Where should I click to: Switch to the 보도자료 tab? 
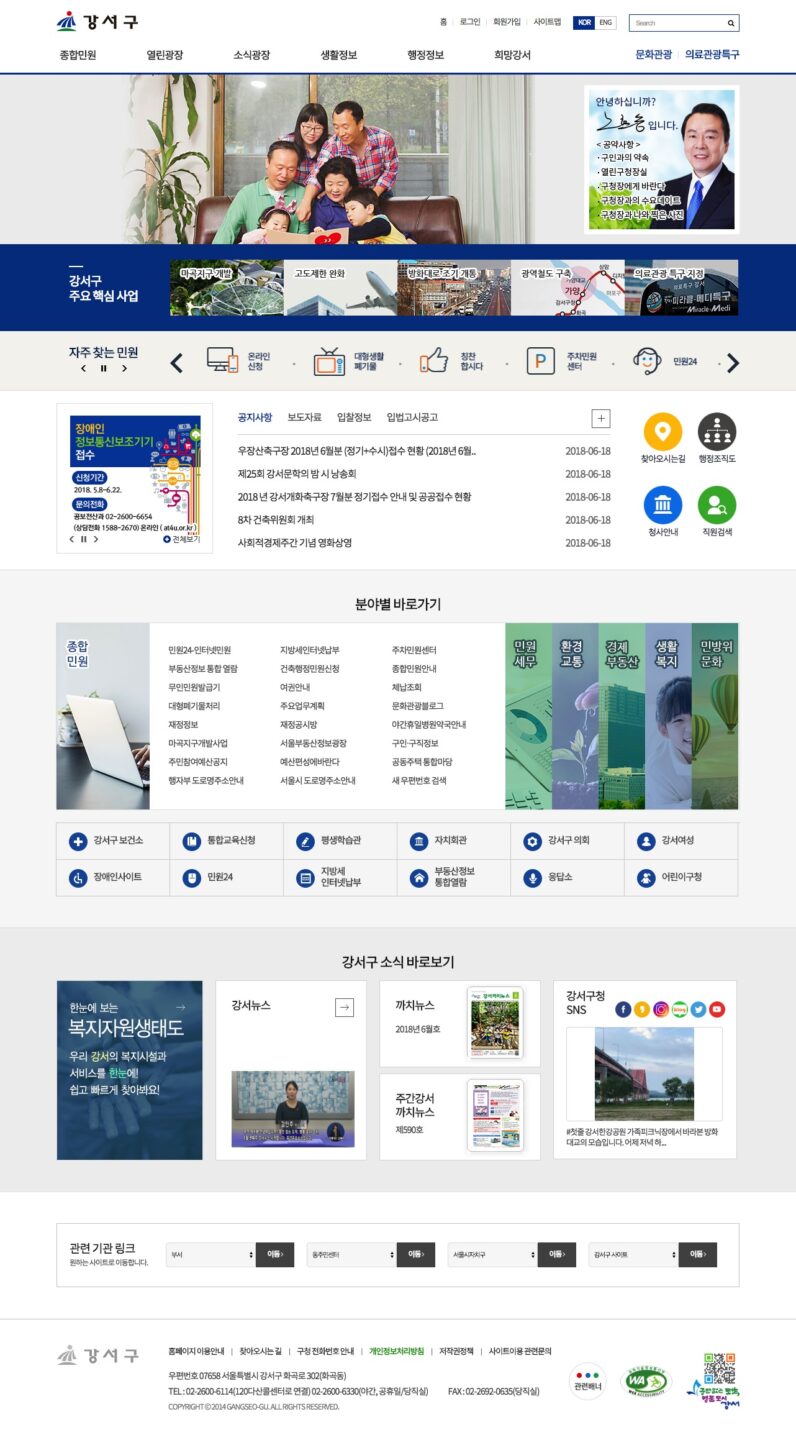pos(304,417)
